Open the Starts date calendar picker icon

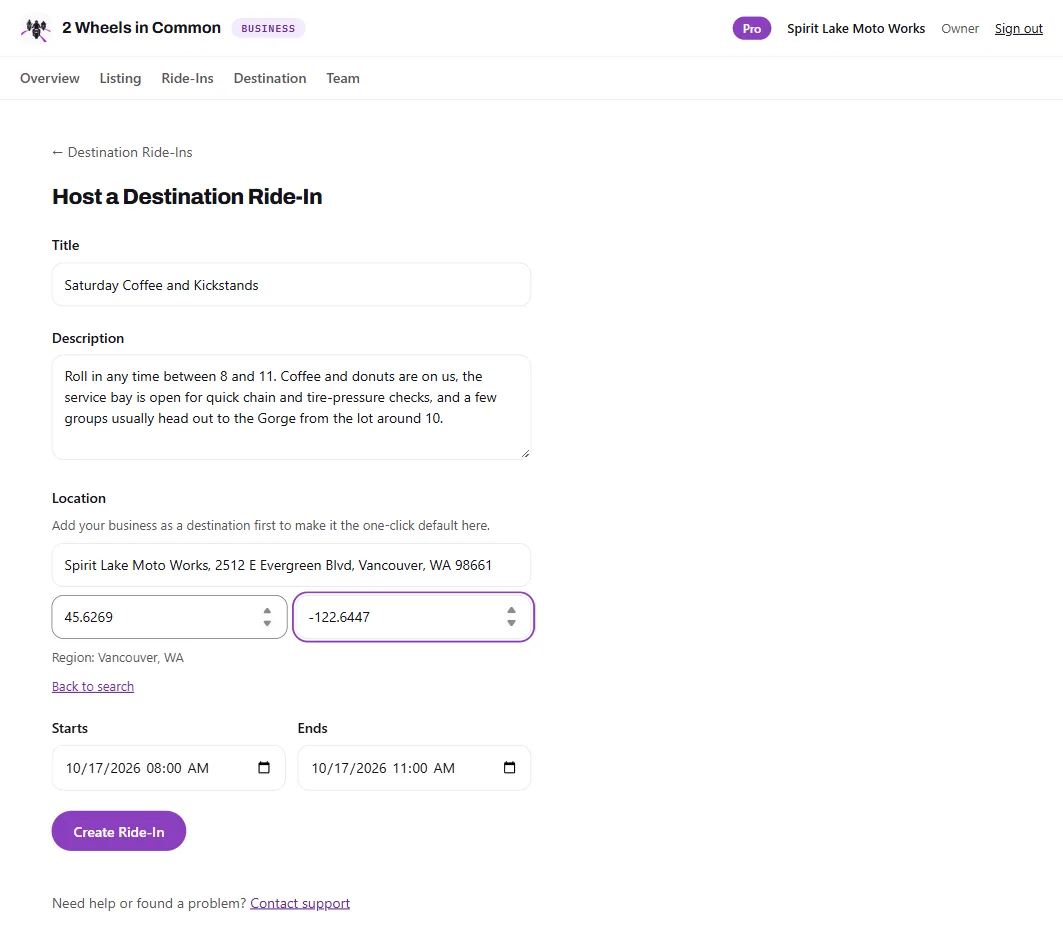[x=264, y=767]
